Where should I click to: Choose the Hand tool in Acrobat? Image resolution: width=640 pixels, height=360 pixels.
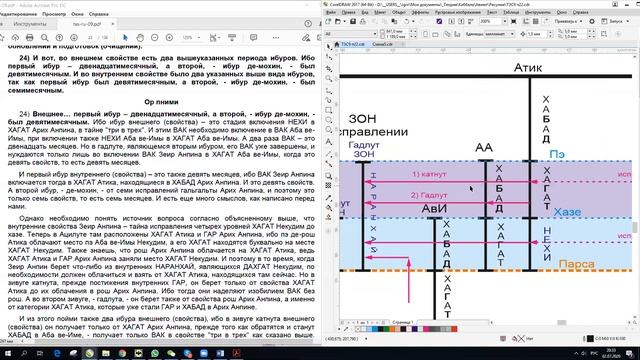(x=140, y=38)
